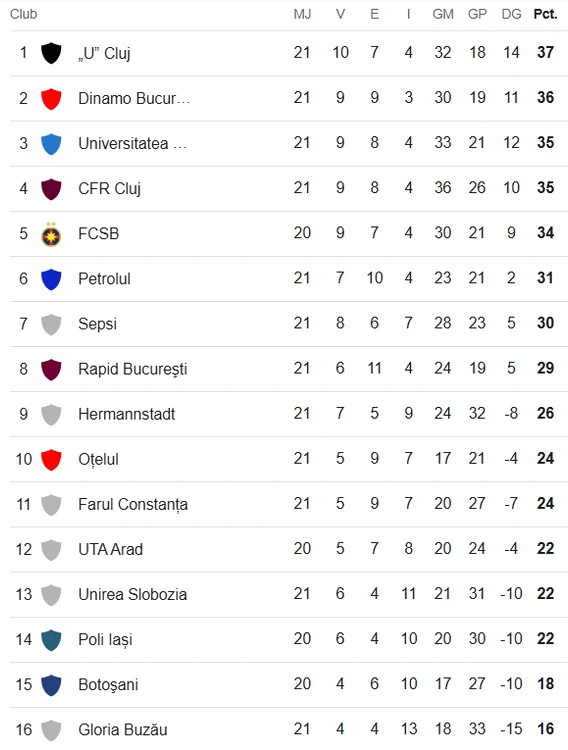Click the Pct. column header
The height and width of the screenshot is (750, 568).
point(546,14)
